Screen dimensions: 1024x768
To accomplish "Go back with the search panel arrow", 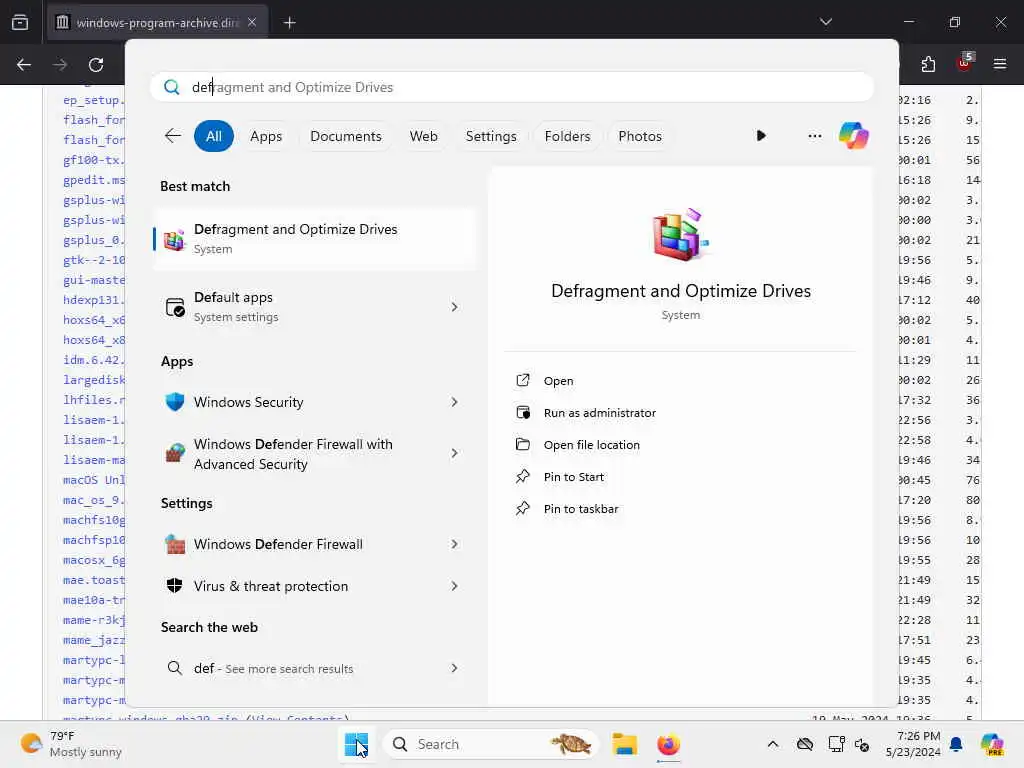I will (x=172, y=136).
